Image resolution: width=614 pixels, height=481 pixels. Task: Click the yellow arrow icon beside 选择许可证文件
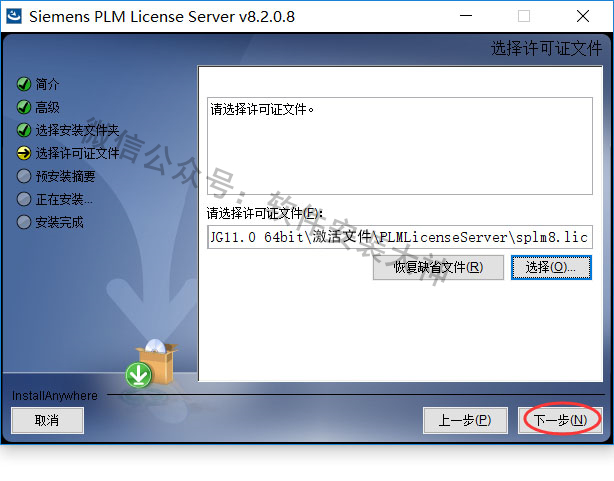point(24,153)
